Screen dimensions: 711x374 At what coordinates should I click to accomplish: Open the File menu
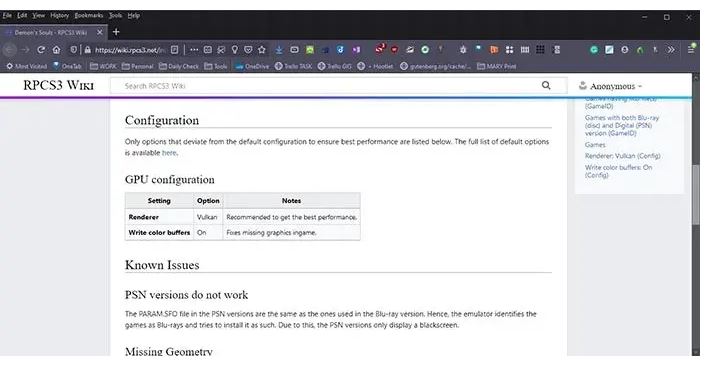pyautogui.click(x=7, y=15)
